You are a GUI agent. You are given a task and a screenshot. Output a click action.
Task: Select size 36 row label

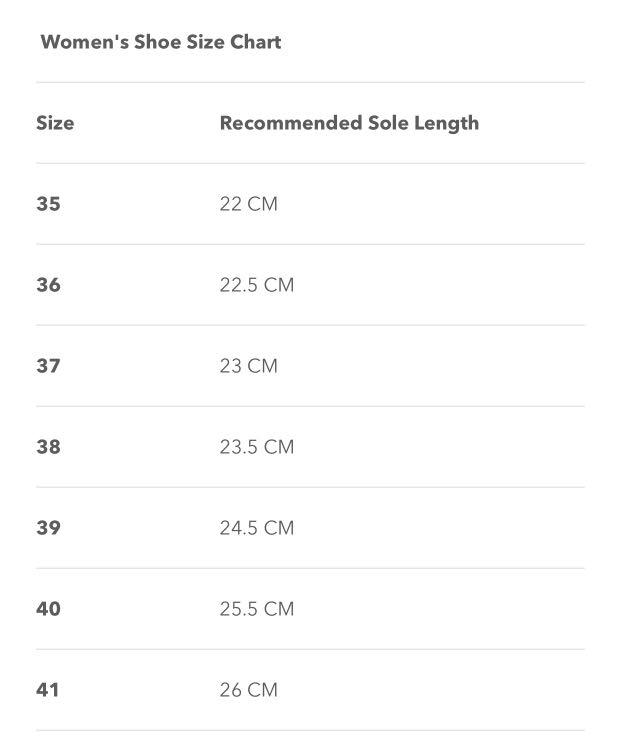pyautogui.click(x=48, y=285)
